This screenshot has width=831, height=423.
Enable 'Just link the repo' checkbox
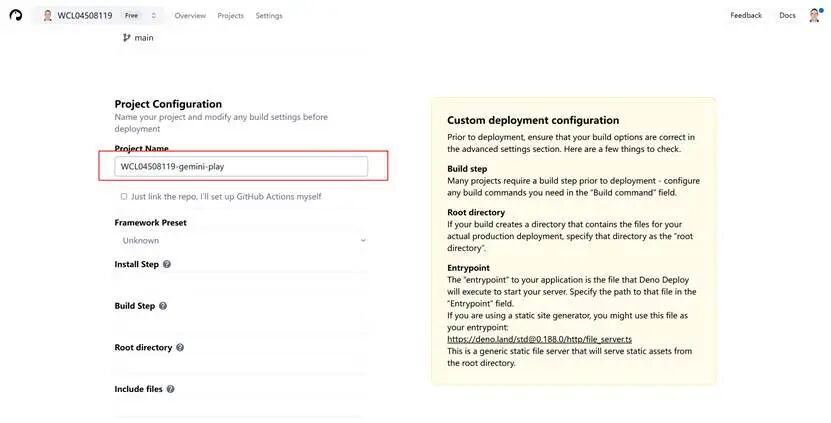coord(124,197)
